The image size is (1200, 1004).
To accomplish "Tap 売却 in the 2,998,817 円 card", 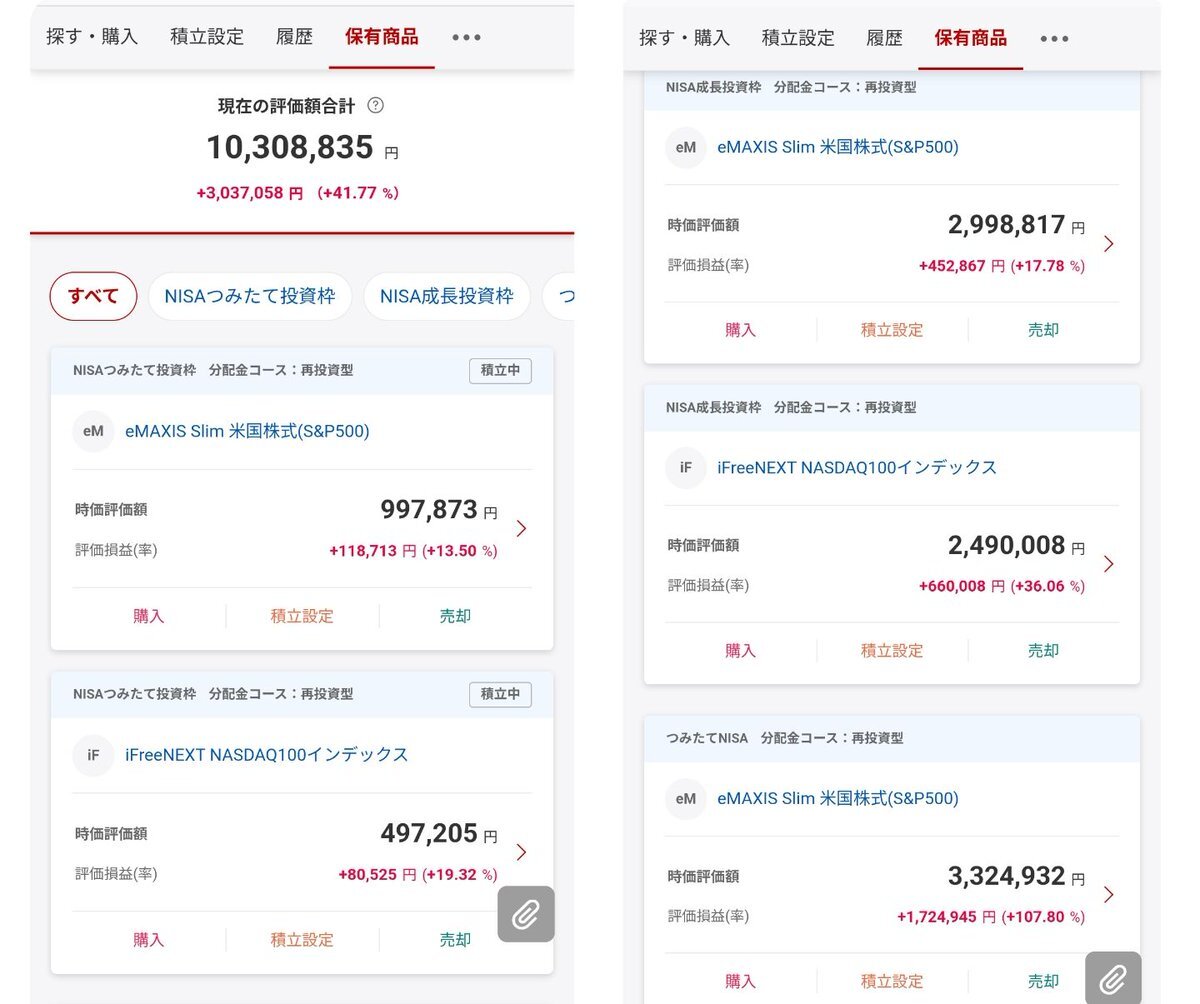I will (x=1043, y=330).
